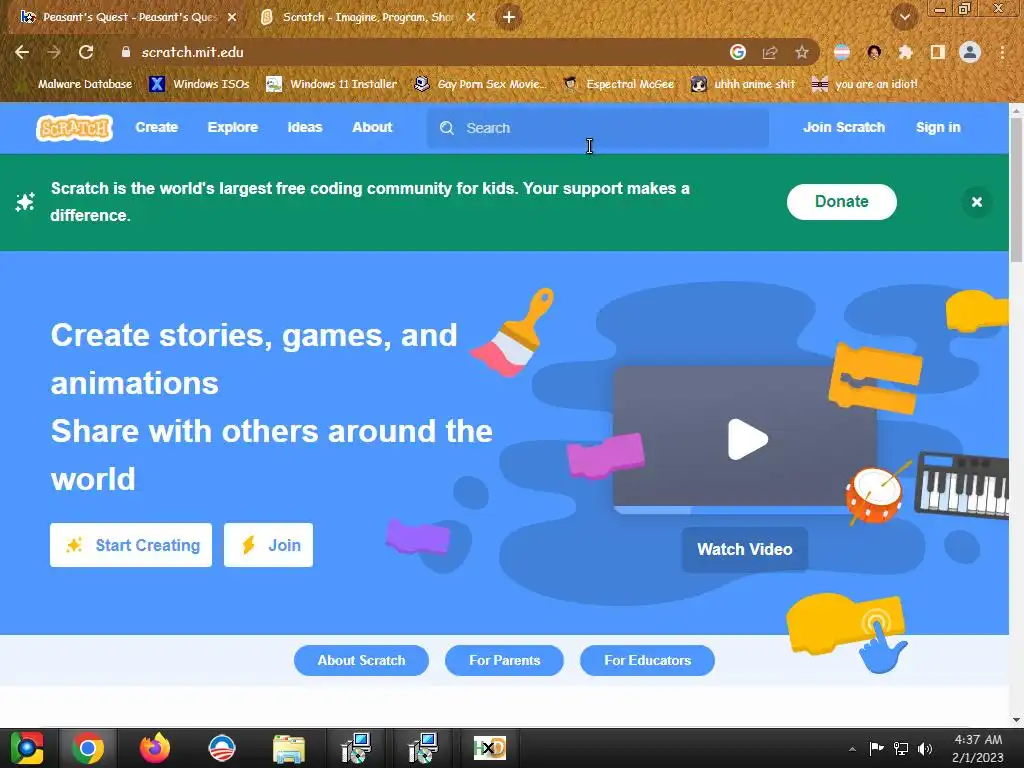Click the Scratch logo in the navigation bar
Image resolution: width=1024 pixels, height=768 pixels.
click(74, 127)
